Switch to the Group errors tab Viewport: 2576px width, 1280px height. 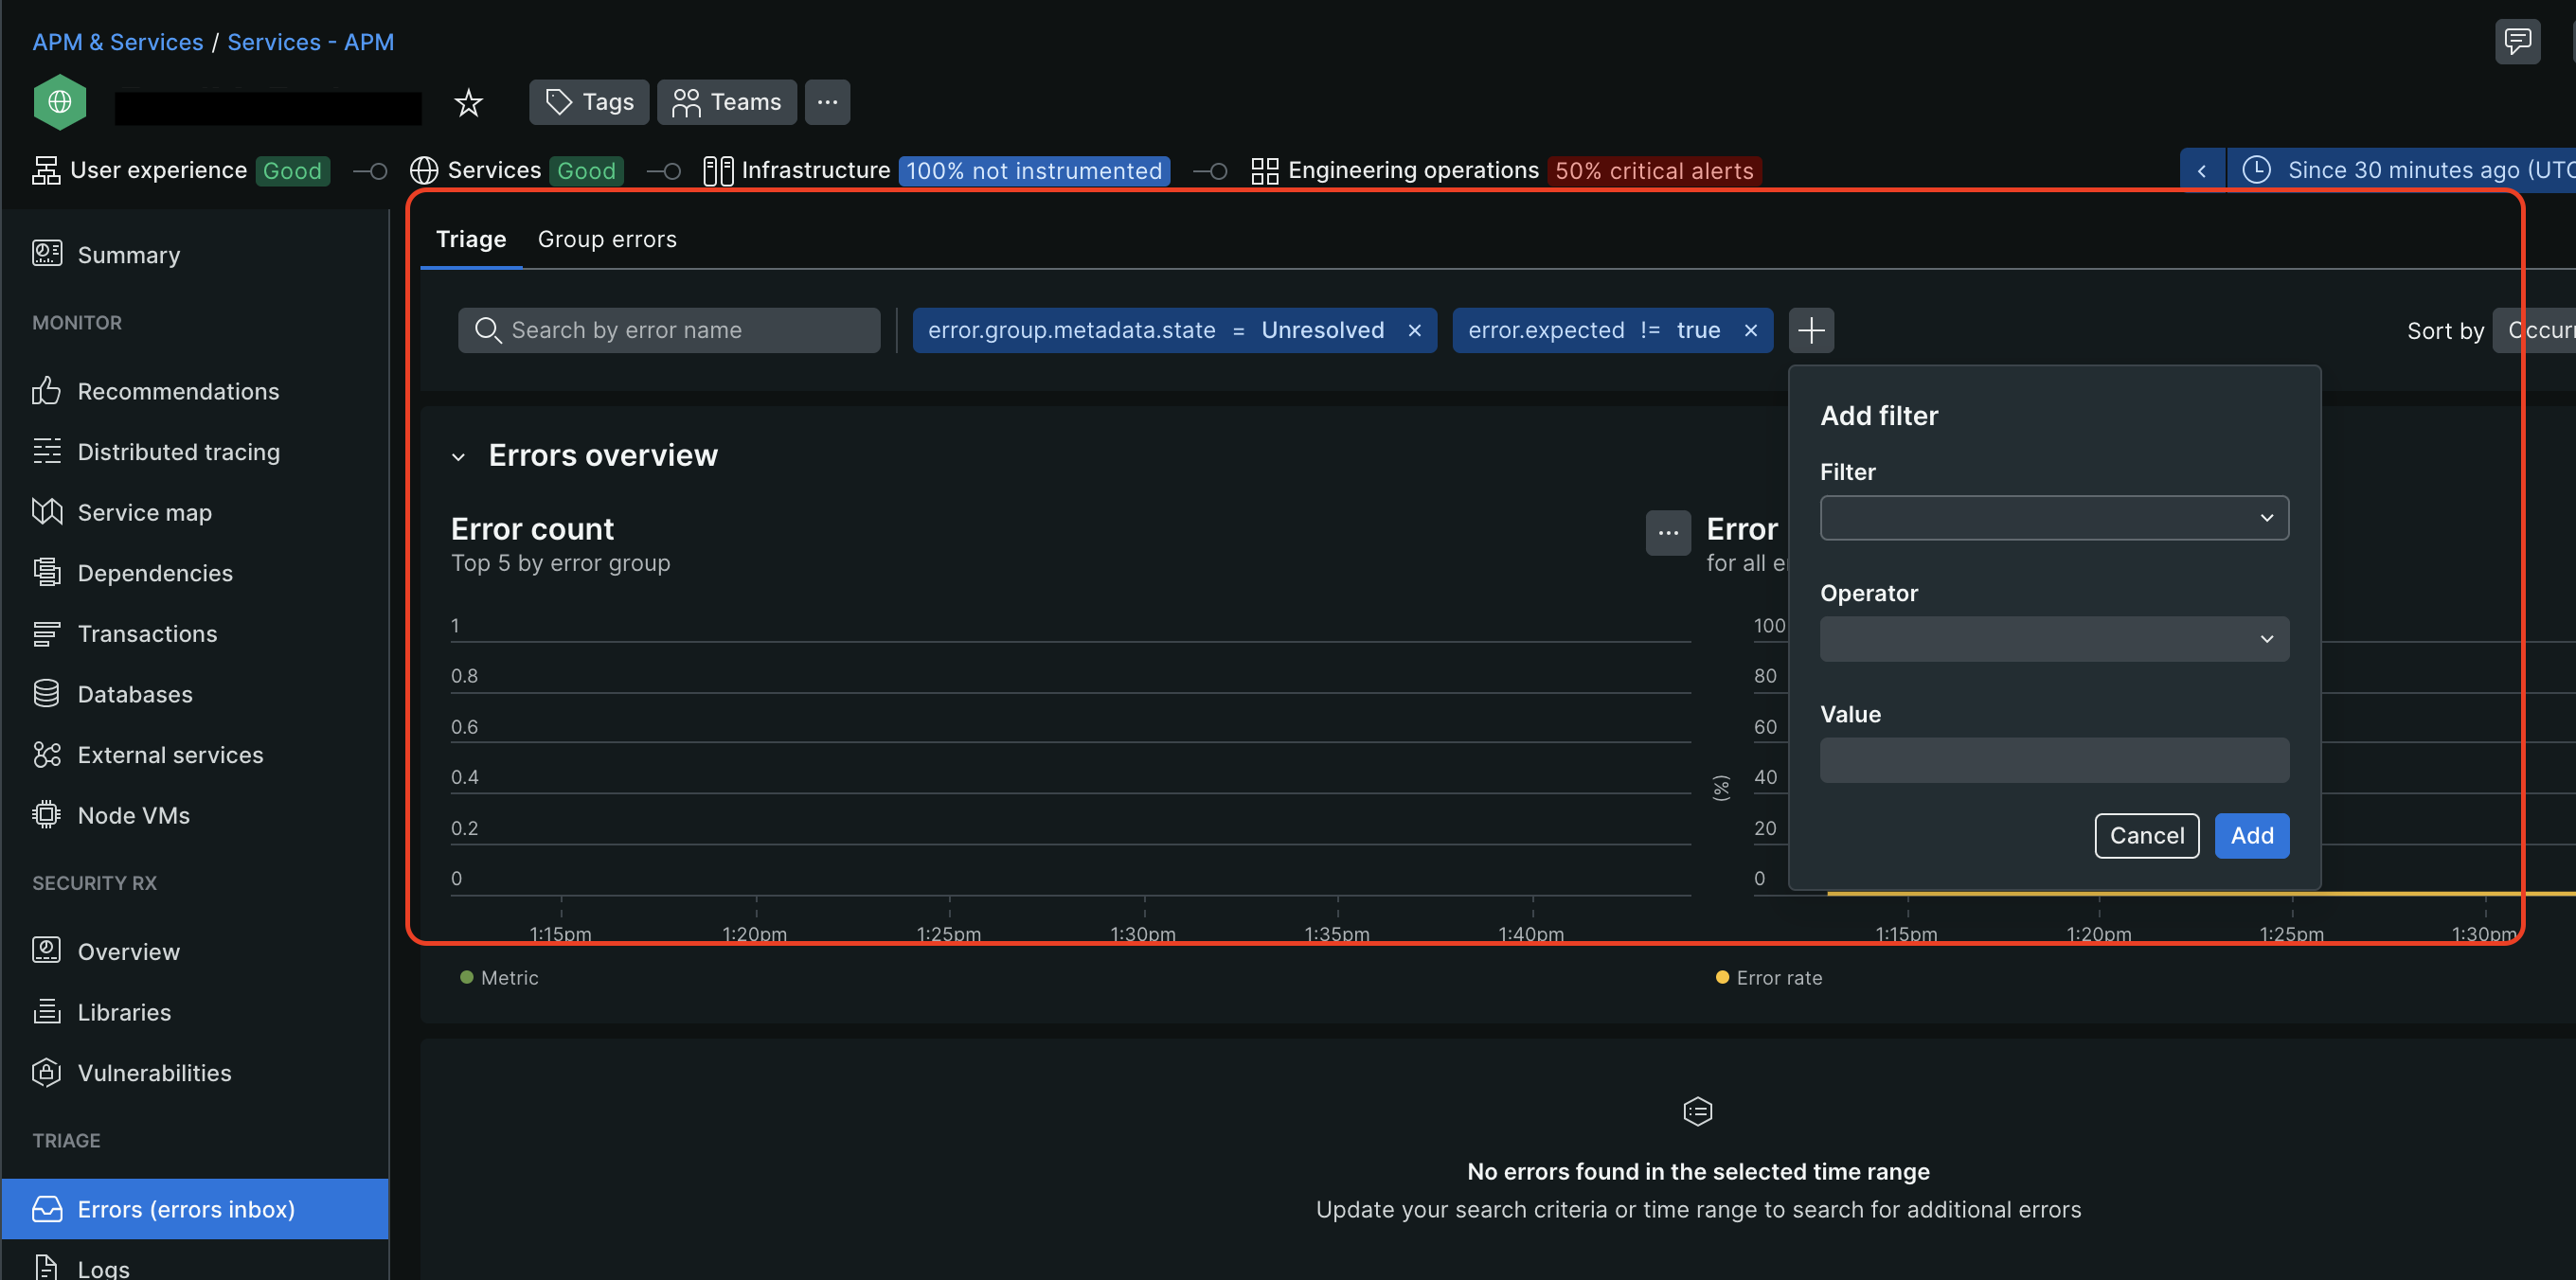pos(607,239)
